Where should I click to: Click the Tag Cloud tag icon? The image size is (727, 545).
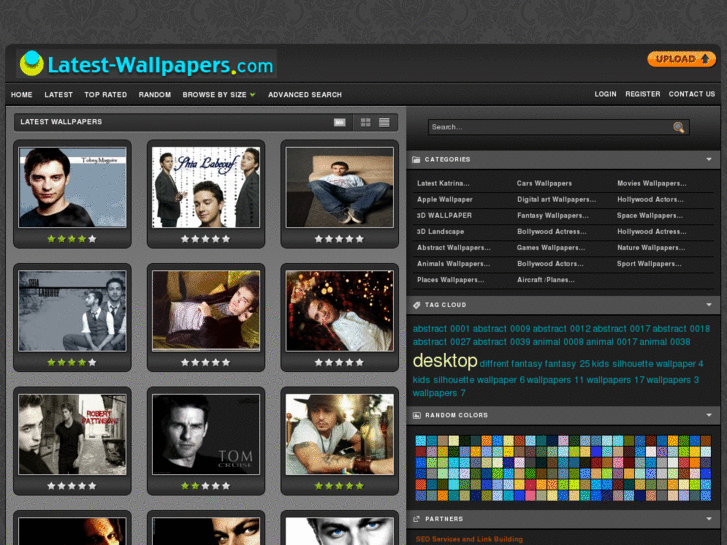pyautogui.click(x=416, y=305)
